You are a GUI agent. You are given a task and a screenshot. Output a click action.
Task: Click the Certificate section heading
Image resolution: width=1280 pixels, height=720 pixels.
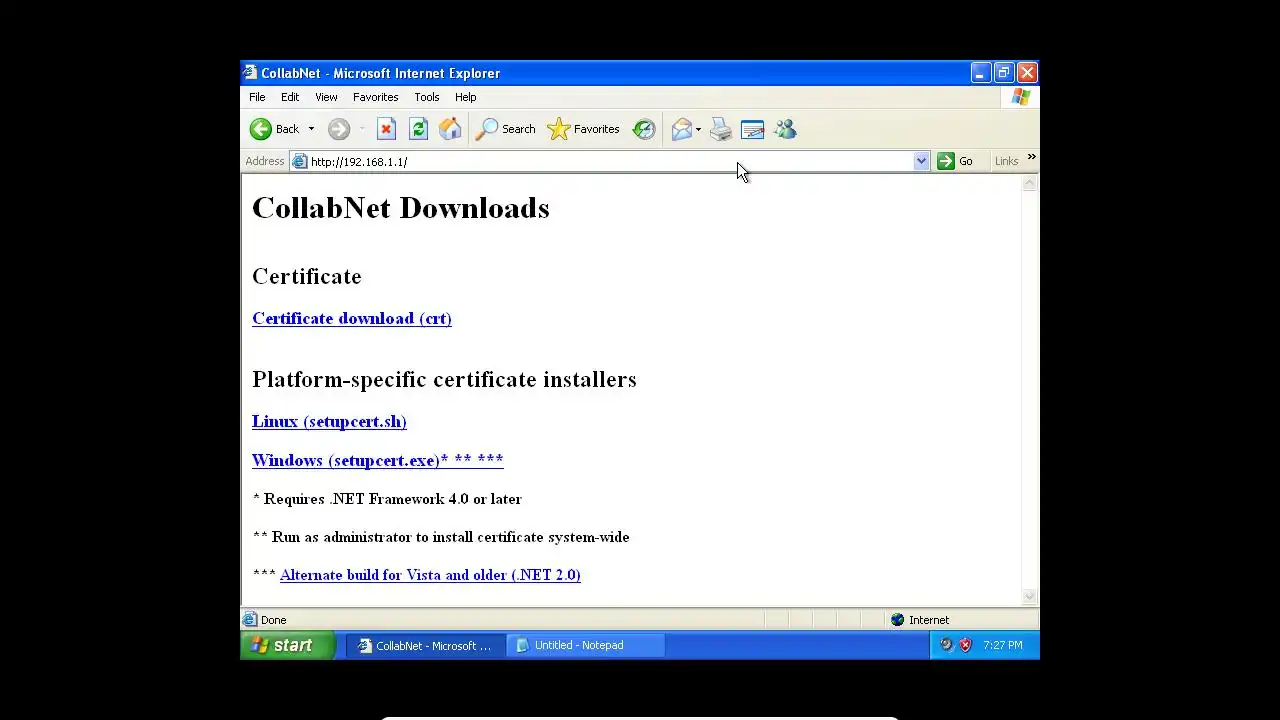(x=307, y=276)
